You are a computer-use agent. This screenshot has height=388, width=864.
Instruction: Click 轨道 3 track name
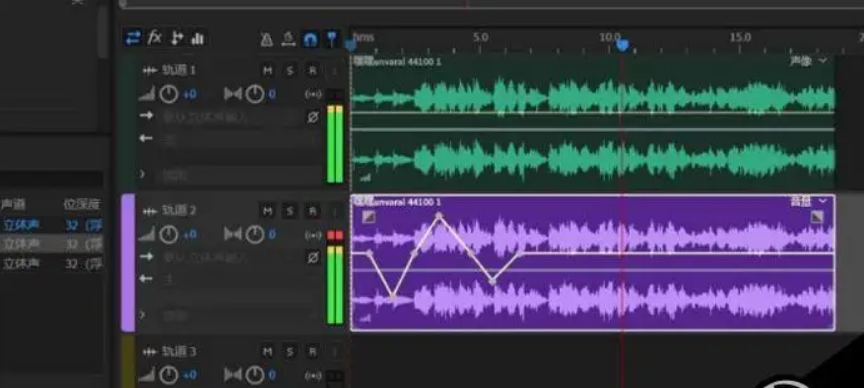click(179, 351)
